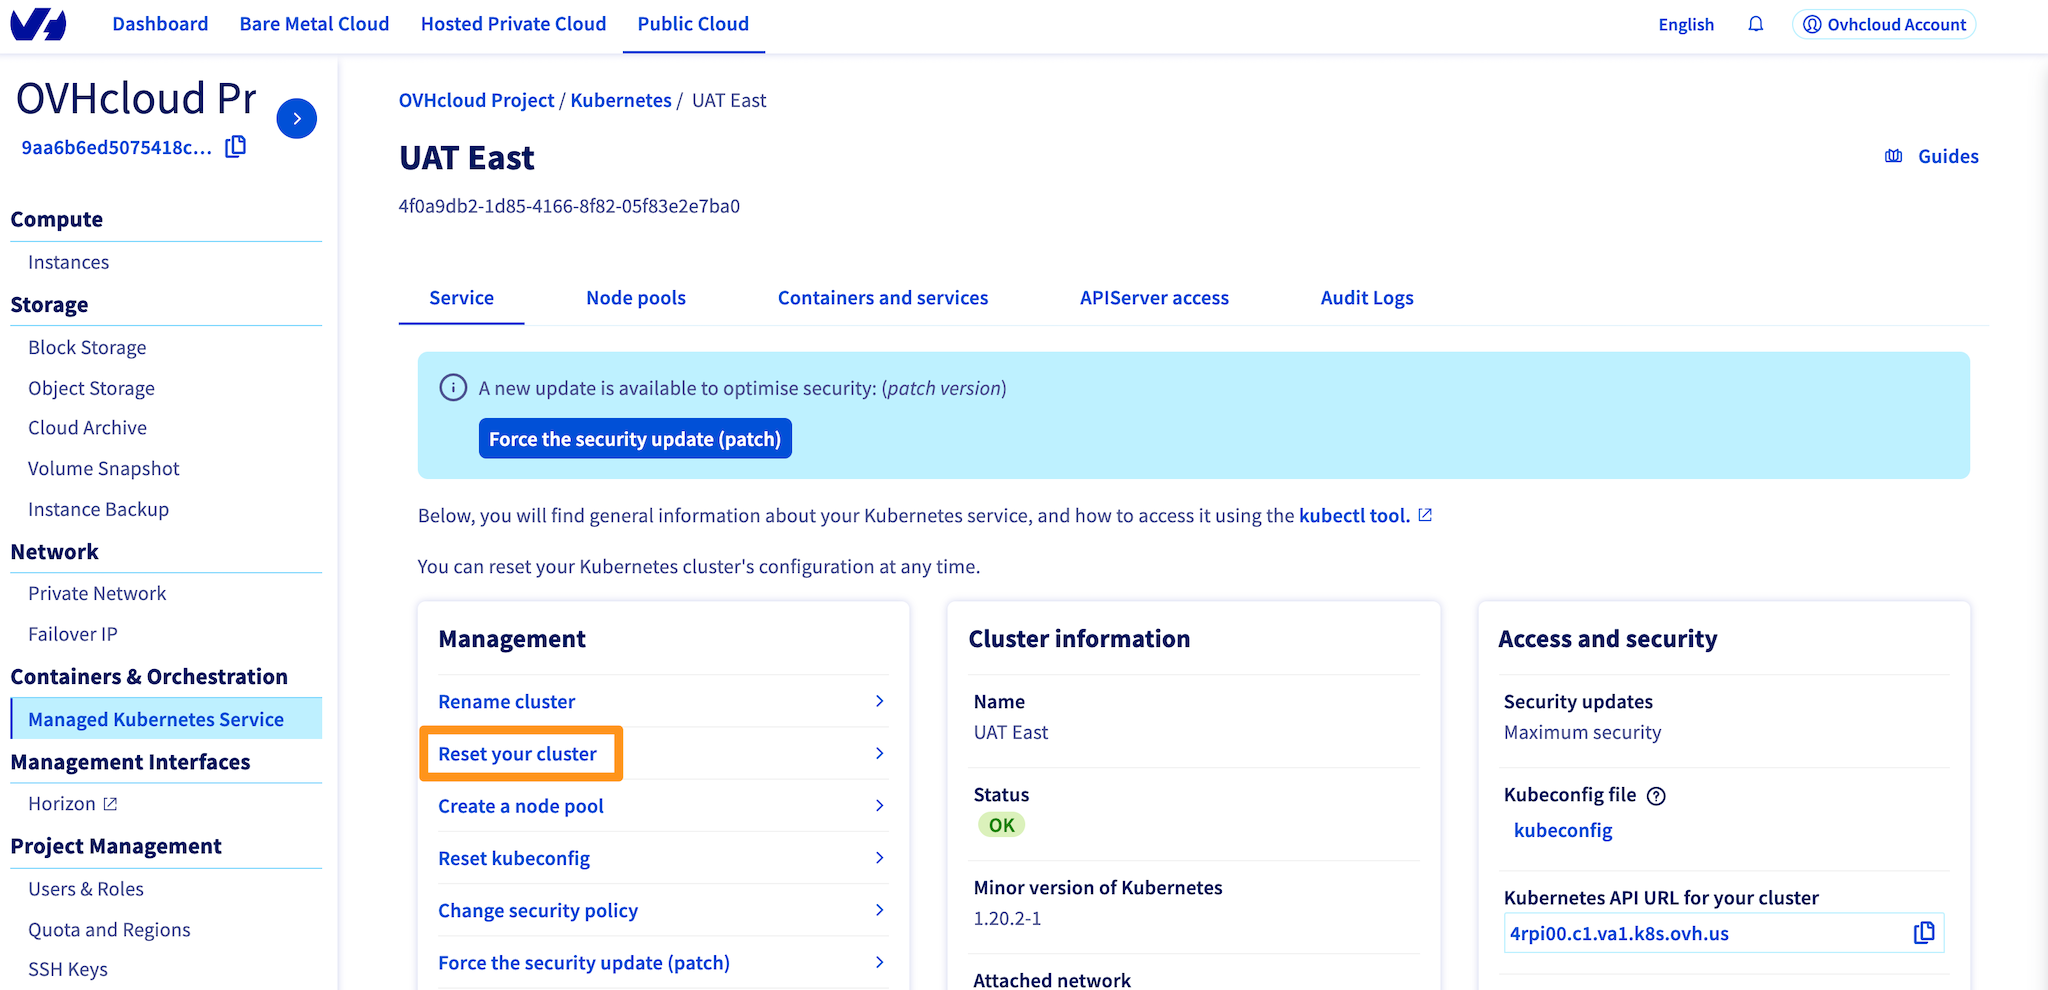Select Managed Kubernetes Service in sidebar

[x=166, y=719]
